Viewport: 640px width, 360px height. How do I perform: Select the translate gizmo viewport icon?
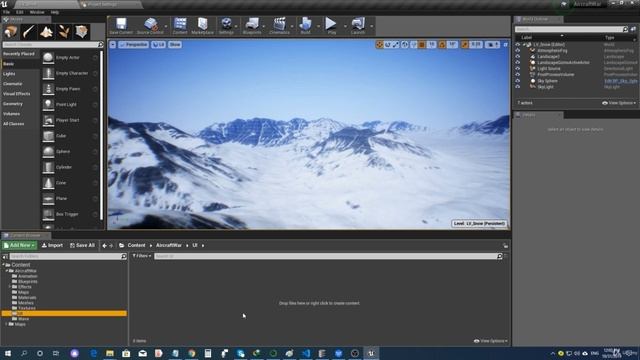(x=379, y=44)
